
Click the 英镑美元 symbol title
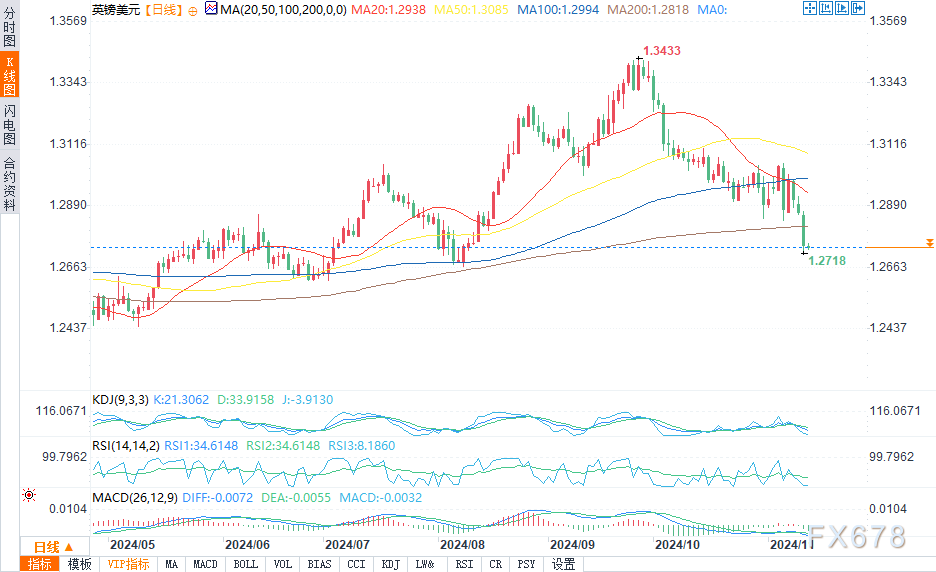116,10
